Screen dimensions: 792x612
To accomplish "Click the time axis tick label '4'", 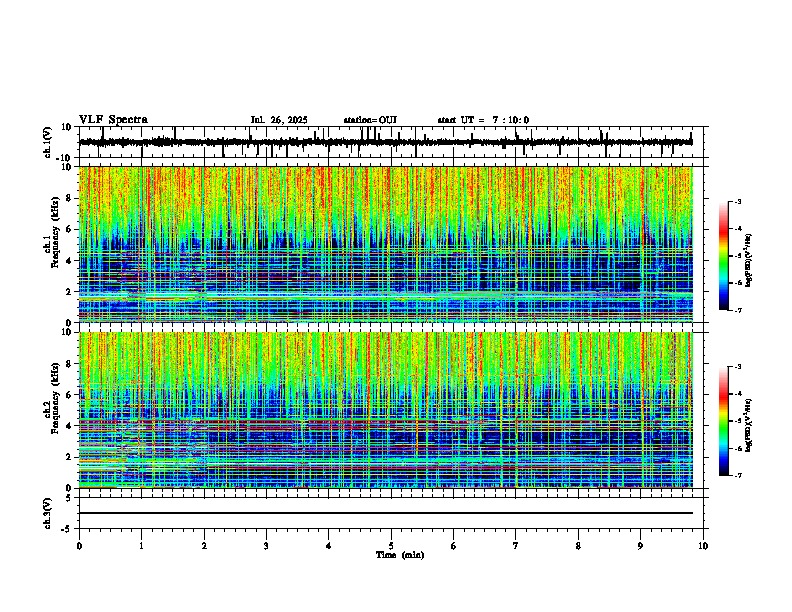I will click(329, 546).
